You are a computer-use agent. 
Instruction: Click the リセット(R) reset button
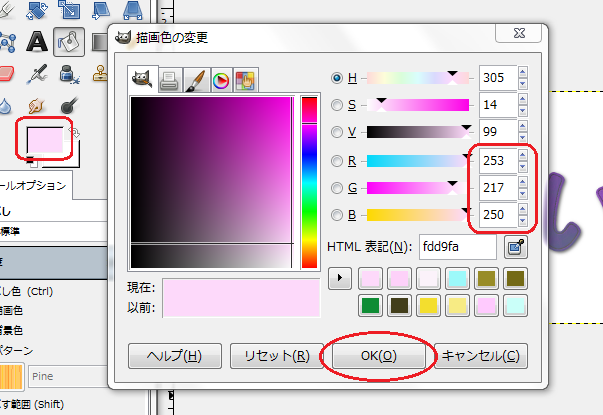click(277, 356)
